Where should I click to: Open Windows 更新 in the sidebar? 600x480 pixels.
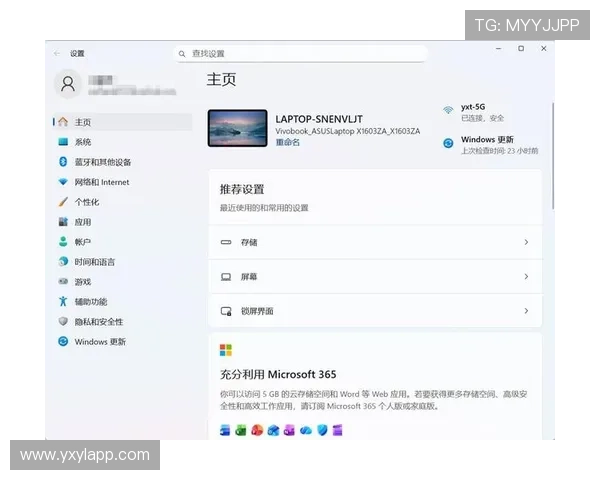click(122, 341)
